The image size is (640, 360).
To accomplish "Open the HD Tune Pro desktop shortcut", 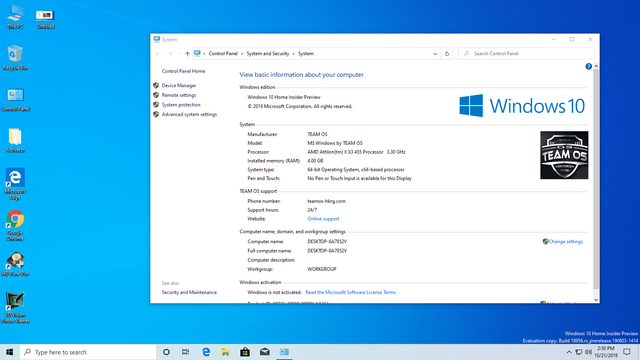I will click(15, 264).
